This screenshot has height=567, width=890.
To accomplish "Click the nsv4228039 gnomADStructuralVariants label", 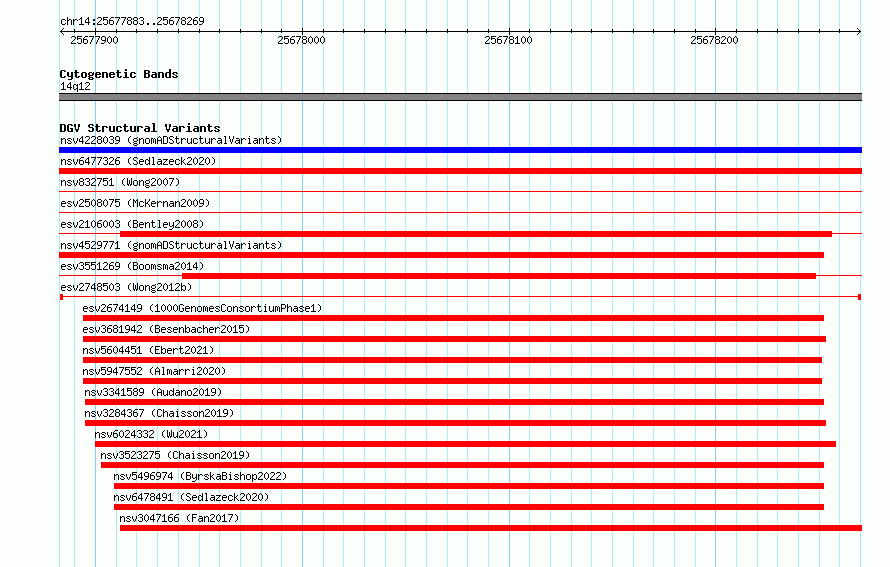I will [171, 140].
